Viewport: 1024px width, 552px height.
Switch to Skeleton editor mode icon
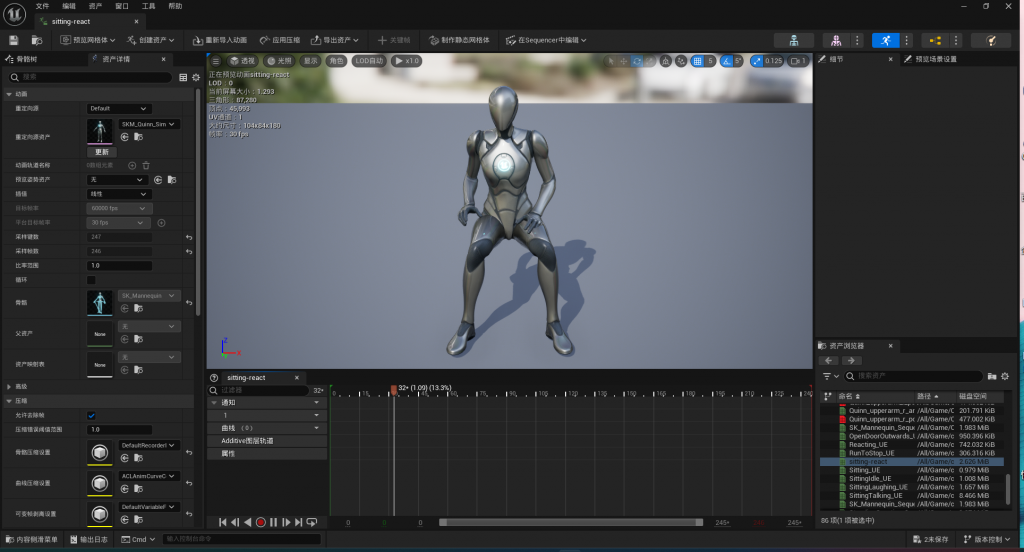[x=793, y=41]
